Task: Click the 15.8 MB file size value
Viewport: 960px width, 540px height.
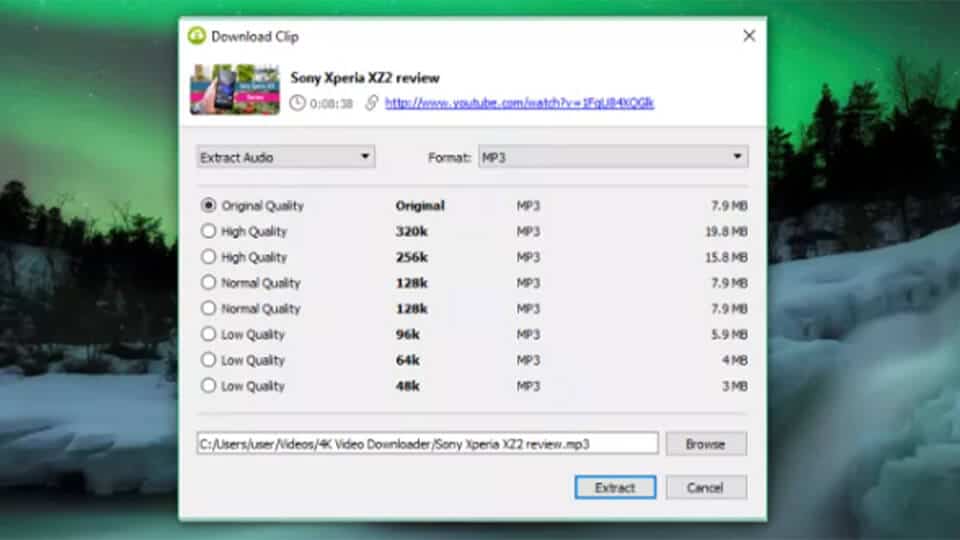Action: (x=726, y=257)
